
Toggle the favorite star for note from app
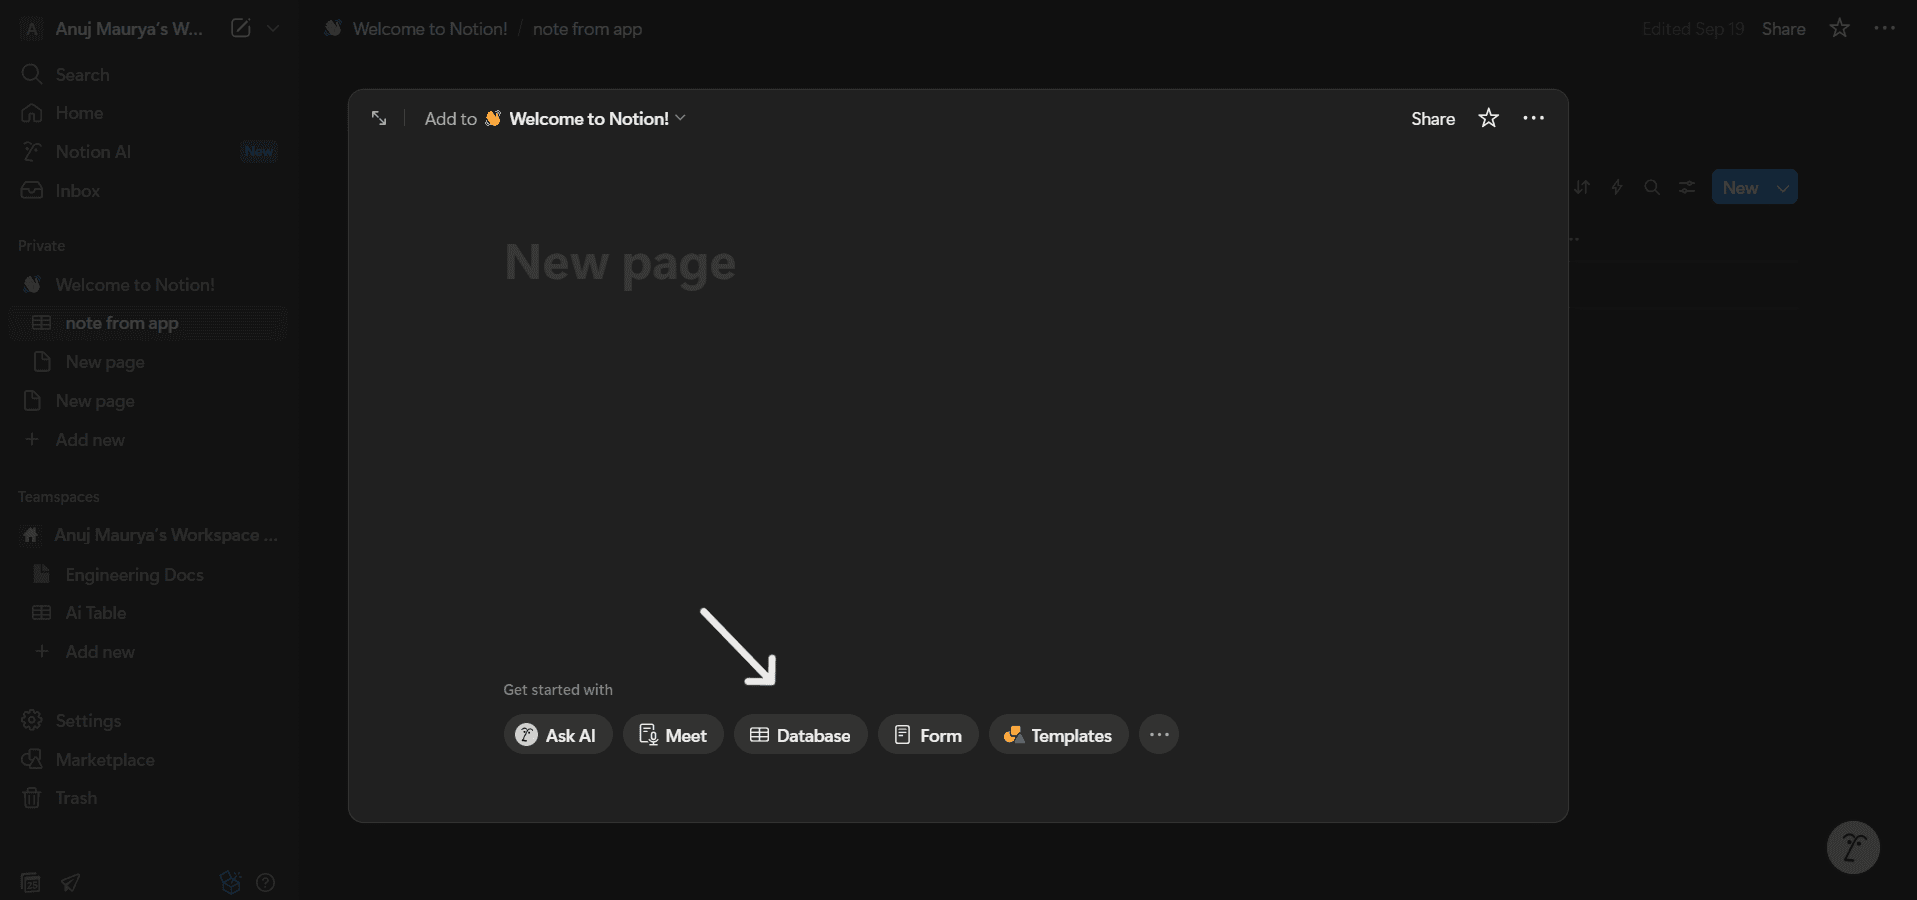(1838, 28)
